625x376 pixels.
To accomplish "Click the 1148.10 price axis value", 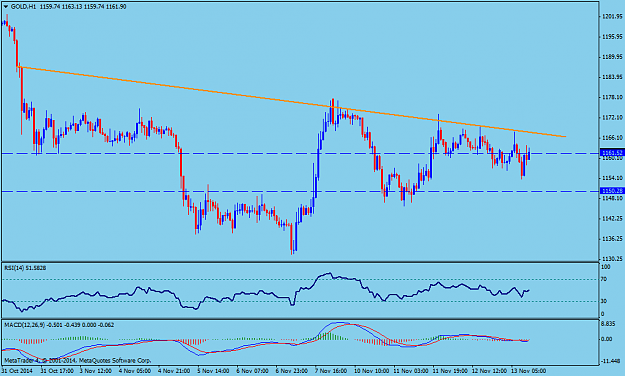I will pos(612,198).
